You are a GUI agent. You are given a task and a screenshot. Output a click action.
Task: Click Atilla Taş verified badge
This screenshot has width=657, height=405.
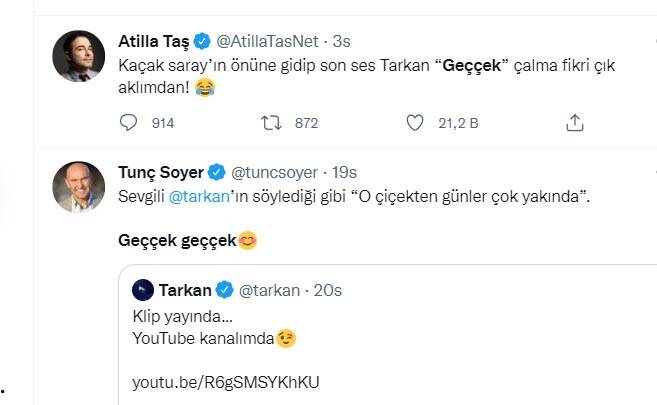pyautogui.click(x=203, y=41)
